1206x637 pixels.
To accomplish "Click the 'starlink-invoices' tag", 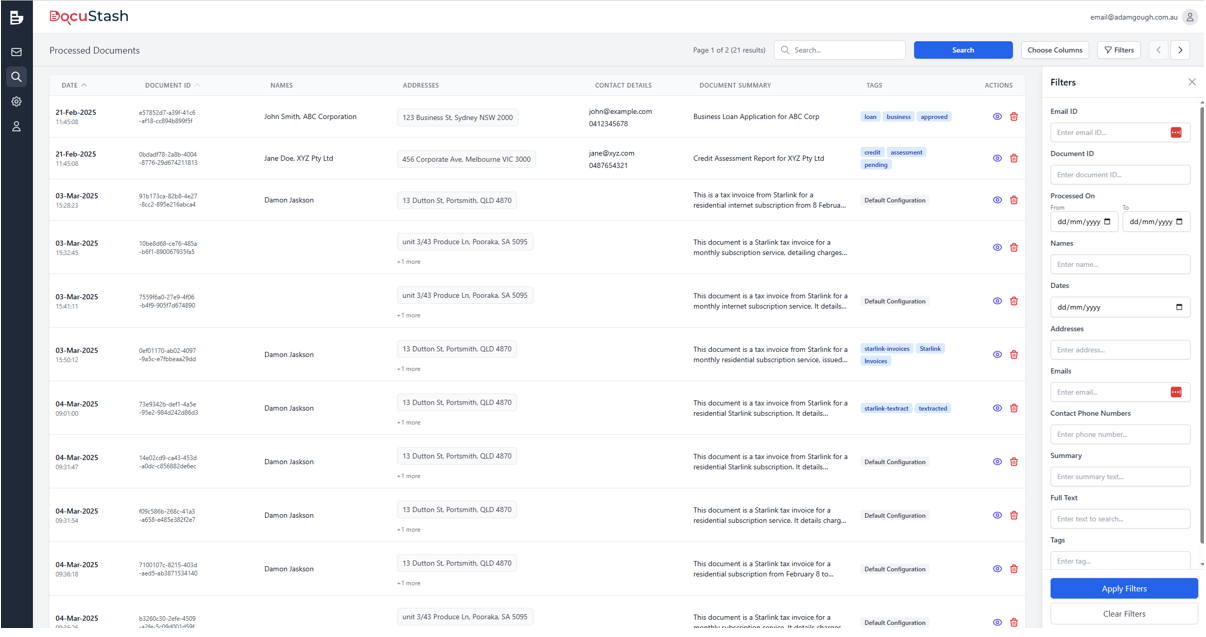I will coord(887,349).
